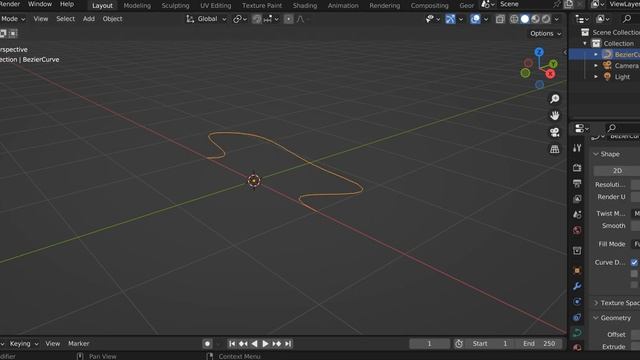Click the Light icon in the outliner

[x=607, y=76]
